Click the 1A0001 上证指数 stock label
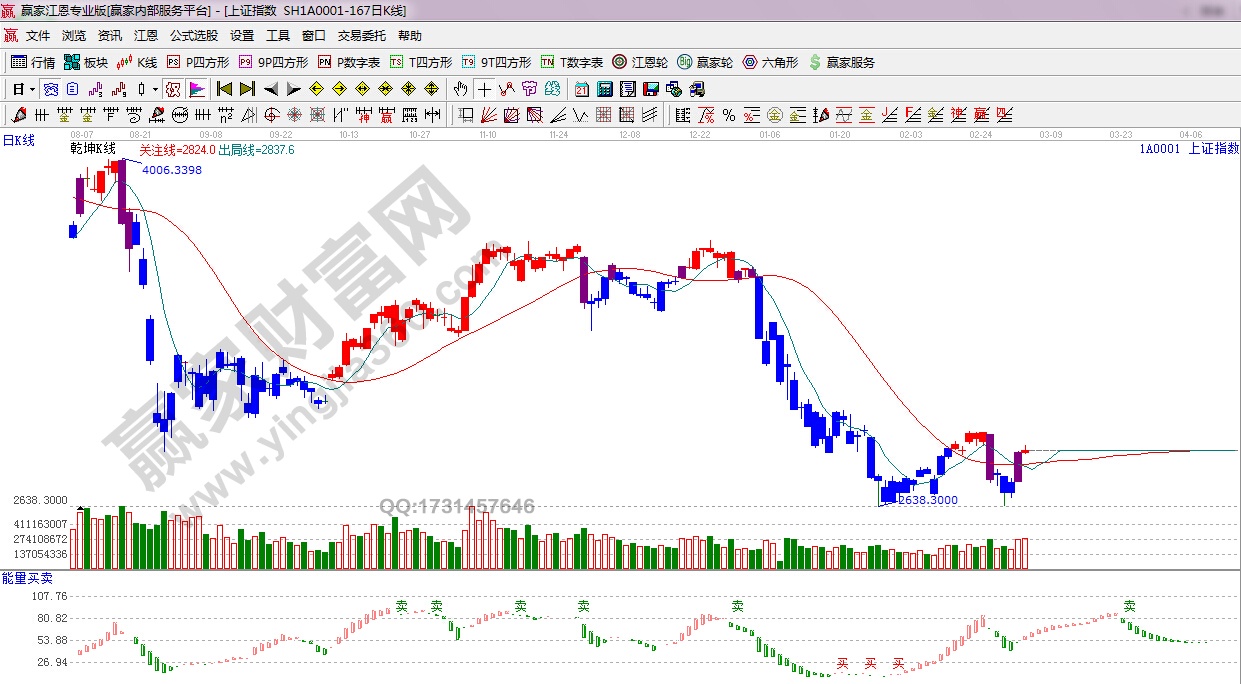 point(1189,149)
